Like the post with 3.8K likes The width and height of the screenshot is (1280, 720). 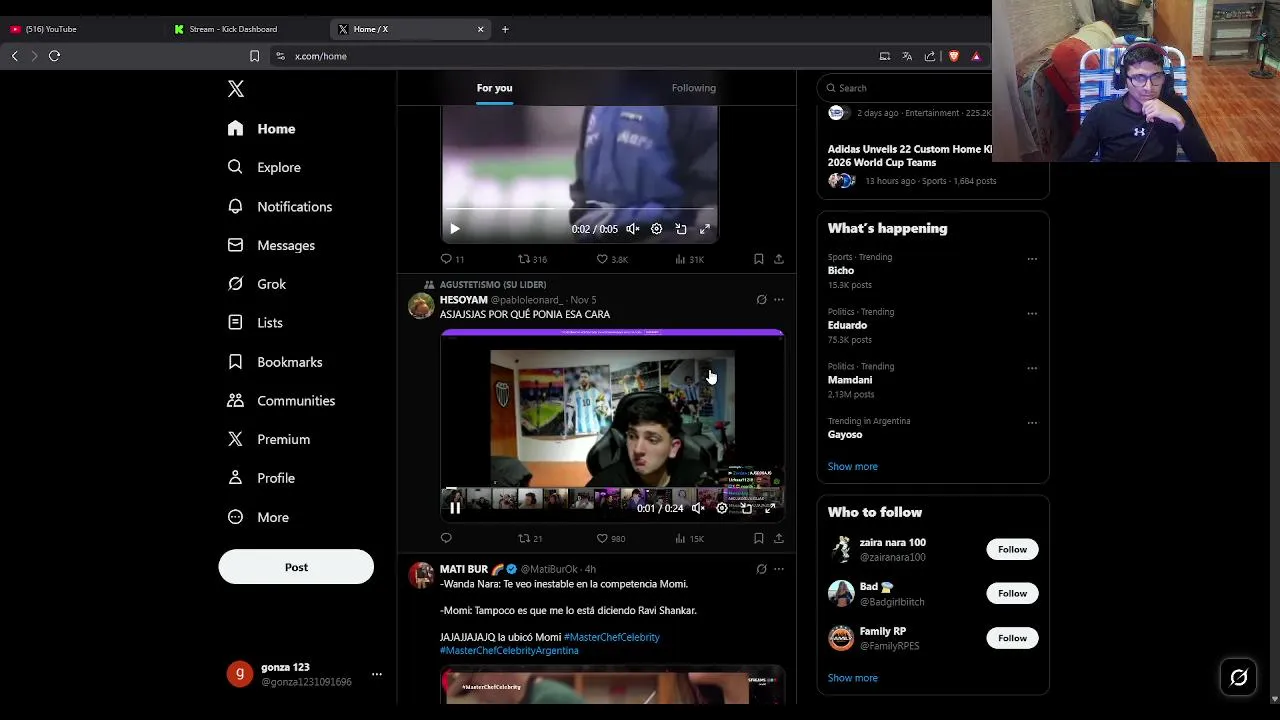(612, 259)
